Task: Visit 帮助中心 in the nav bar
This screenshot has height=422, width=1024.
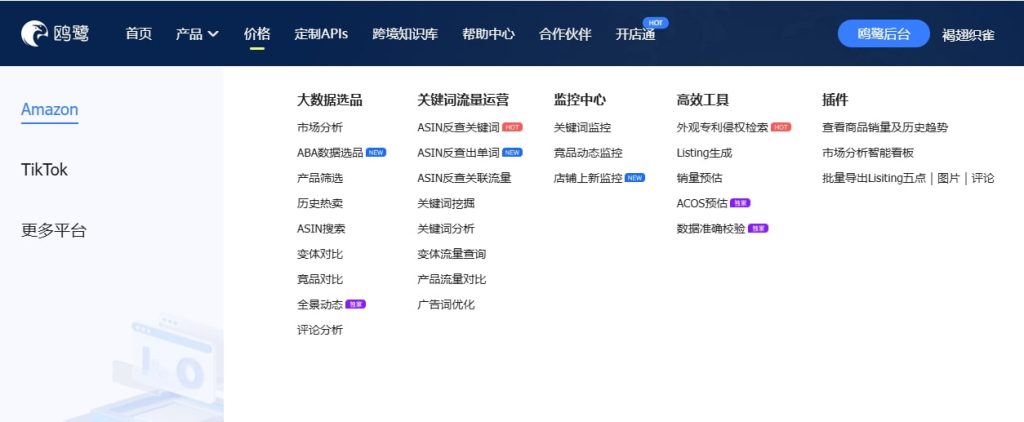Action: coord(488,34)
